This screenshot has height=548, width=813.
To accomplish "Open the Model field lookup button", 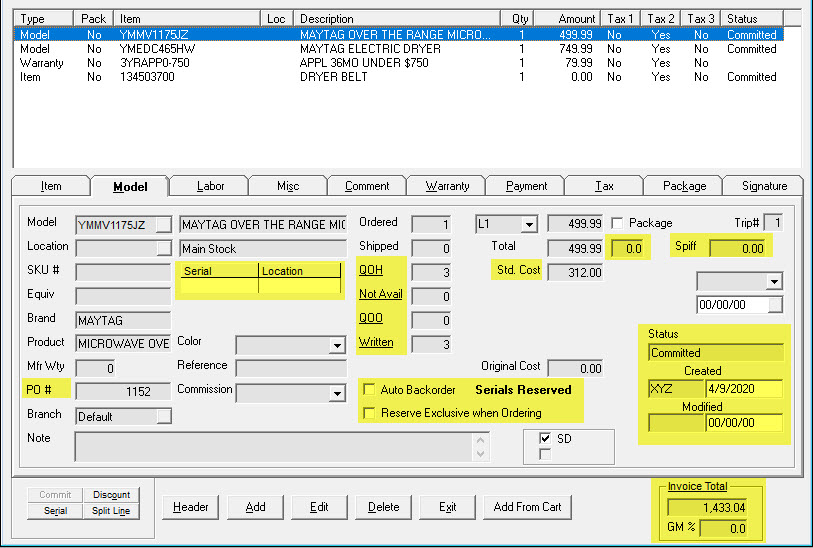I will tap(163, 225).
